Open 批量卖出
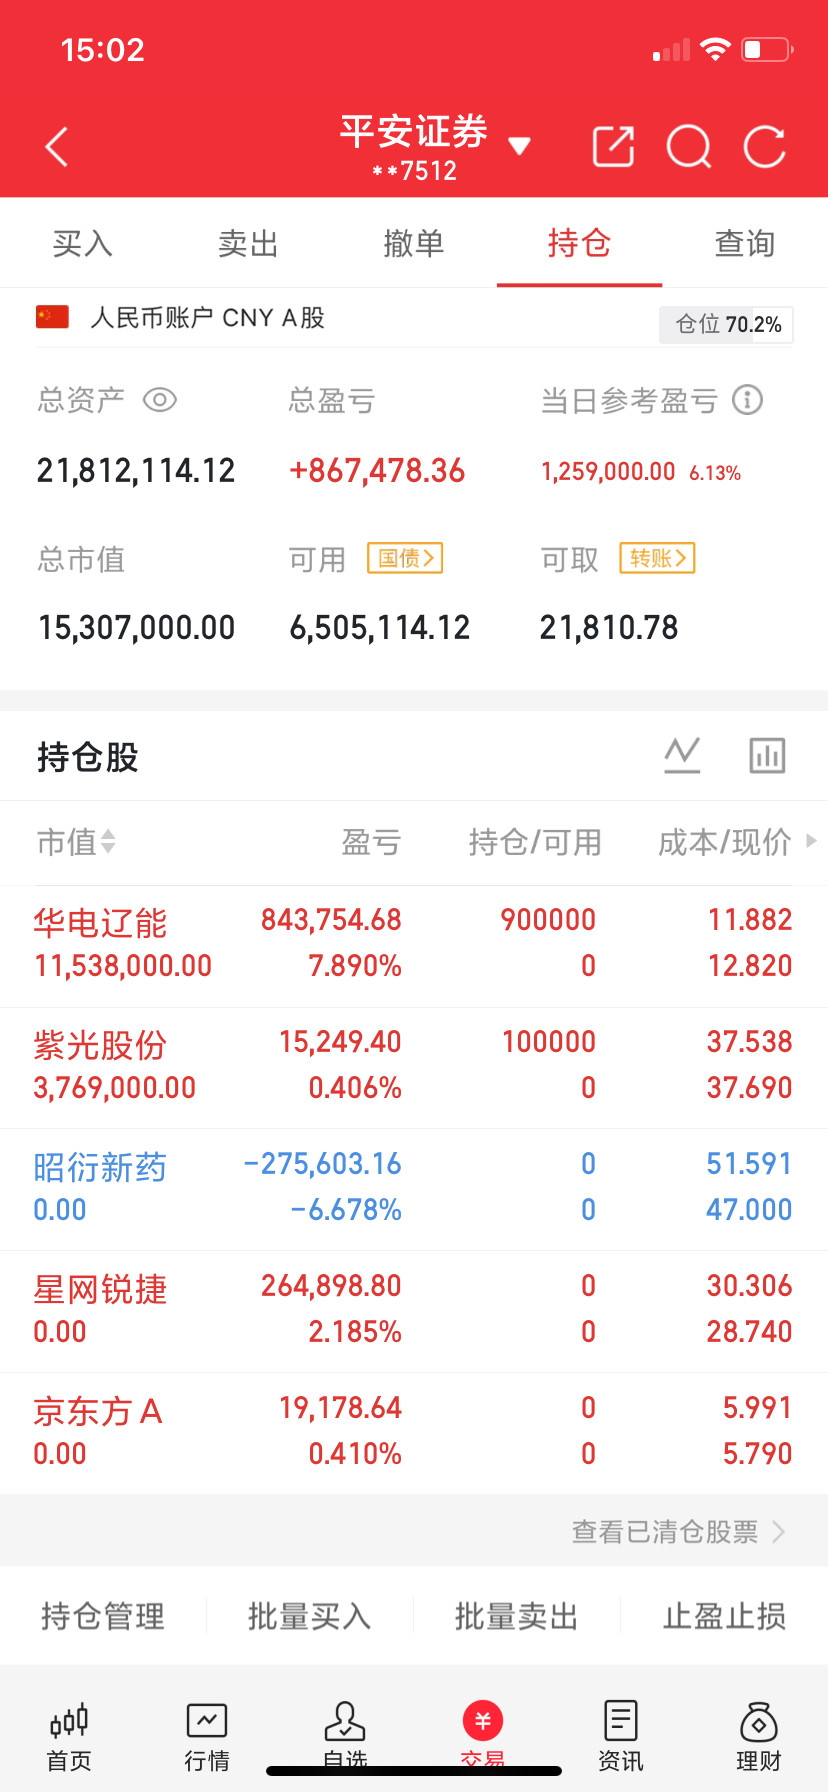The height and width of the screenshot is (1792, 828). (x=517, y=1616)
